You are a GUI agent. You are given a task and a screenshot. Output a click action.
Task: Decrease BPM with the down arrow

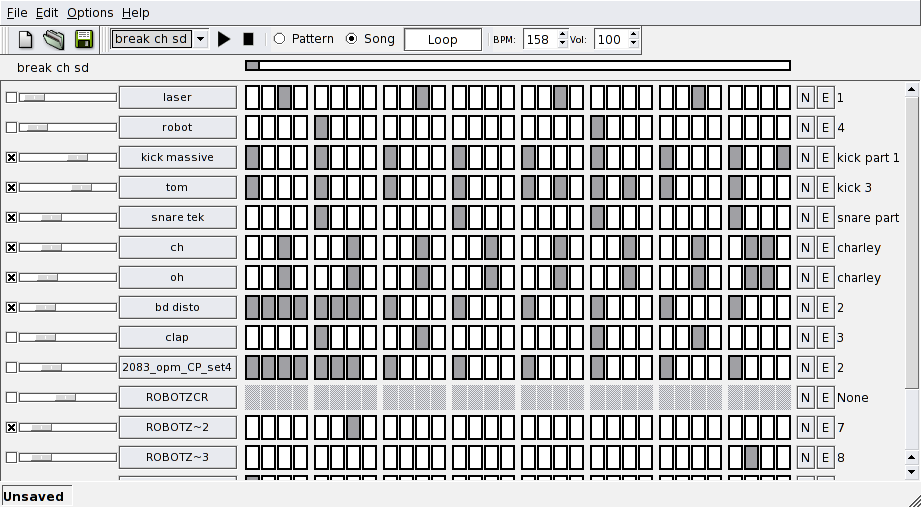coord(563,44)
